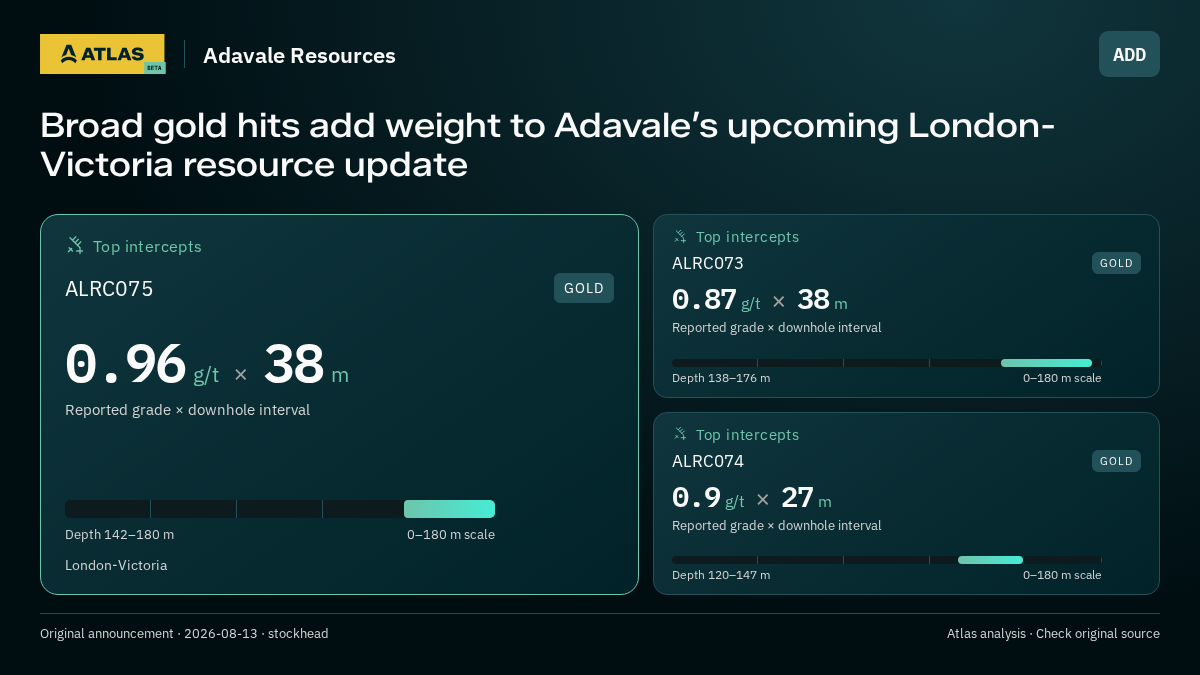Click the ALRC073 depth bar highlight
The image size is (1200, 675).
coord(1046,363)
